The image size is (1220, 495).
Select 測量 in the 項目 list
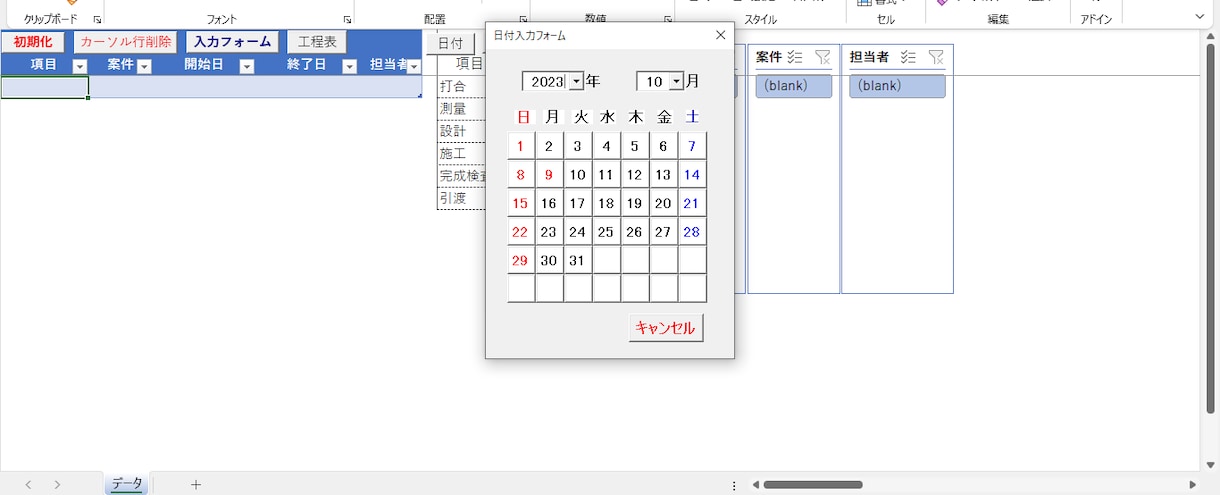(462, 109)
